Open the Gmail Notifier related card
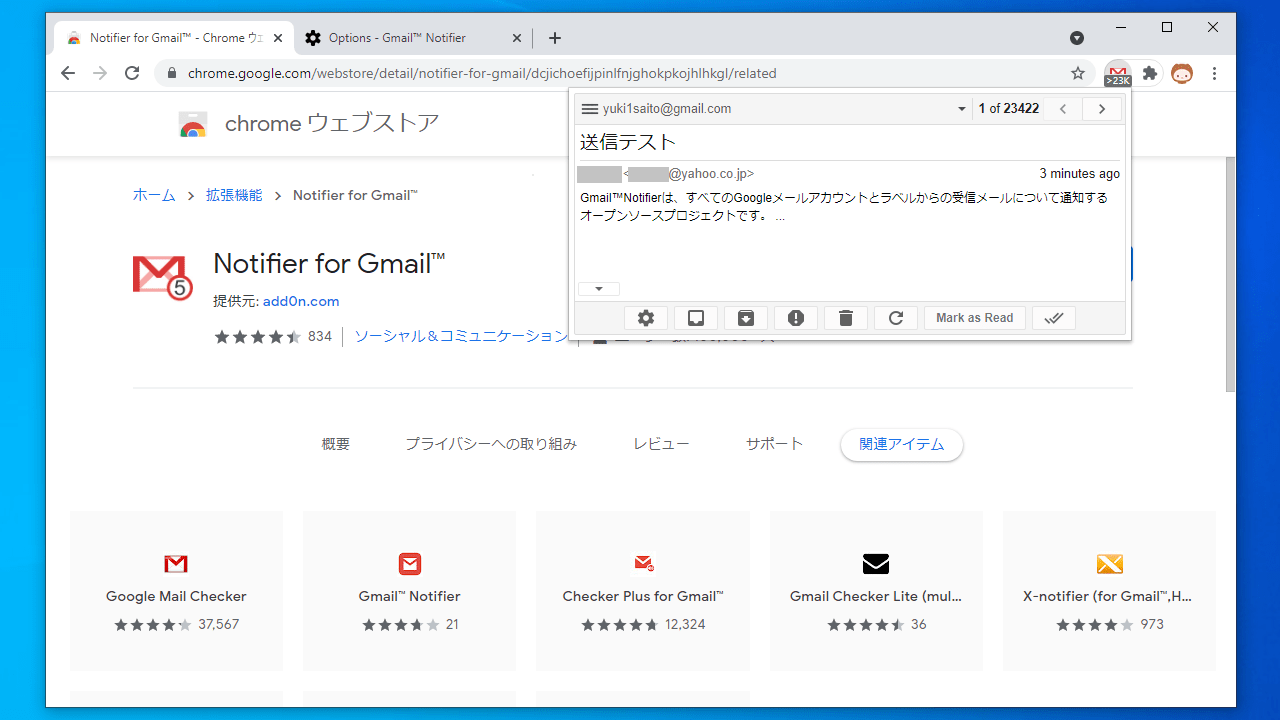 point(409,591)
